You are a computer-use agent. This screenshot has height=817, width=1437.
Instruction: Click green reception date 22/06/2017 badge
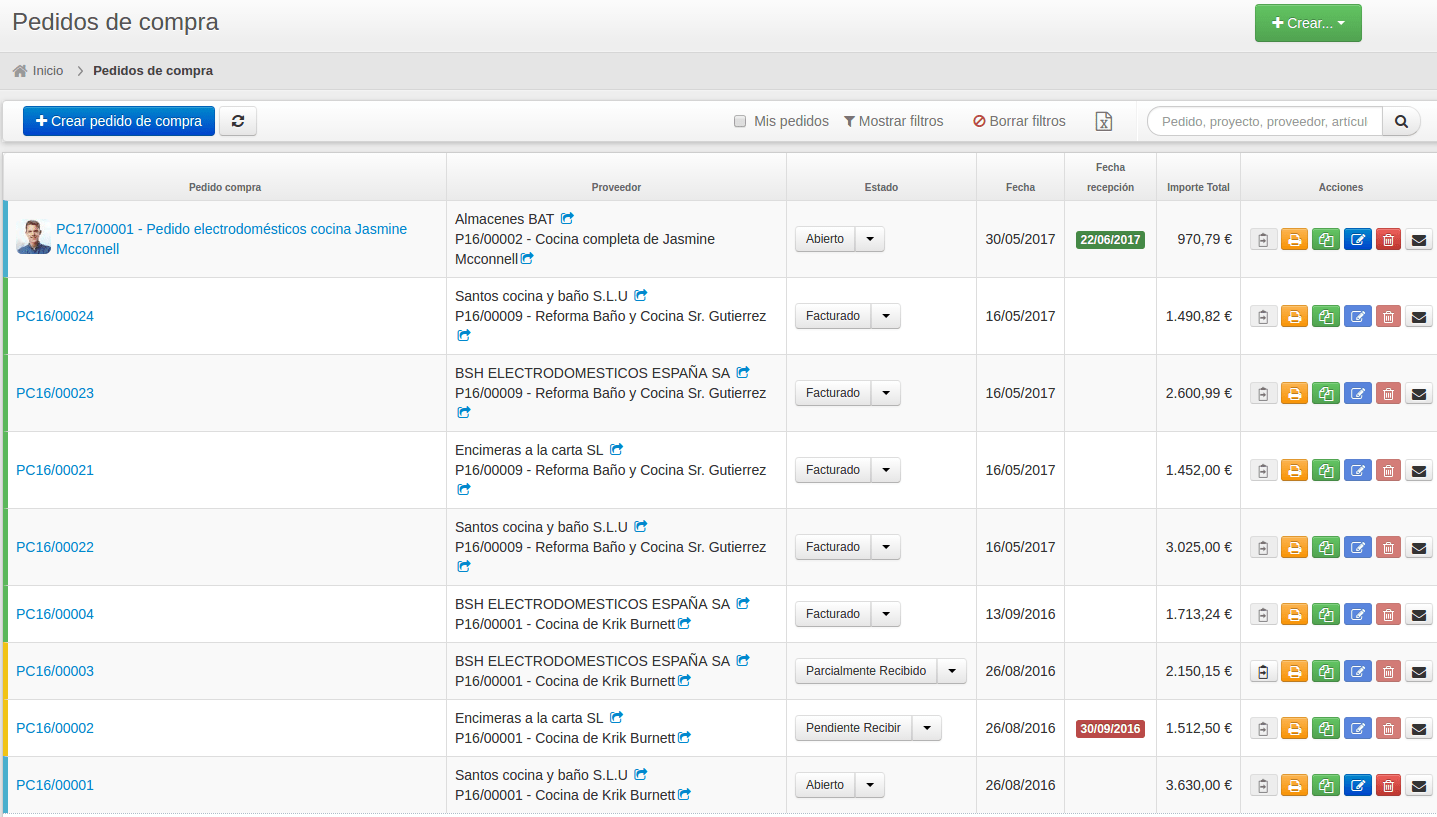[1110, 240]
